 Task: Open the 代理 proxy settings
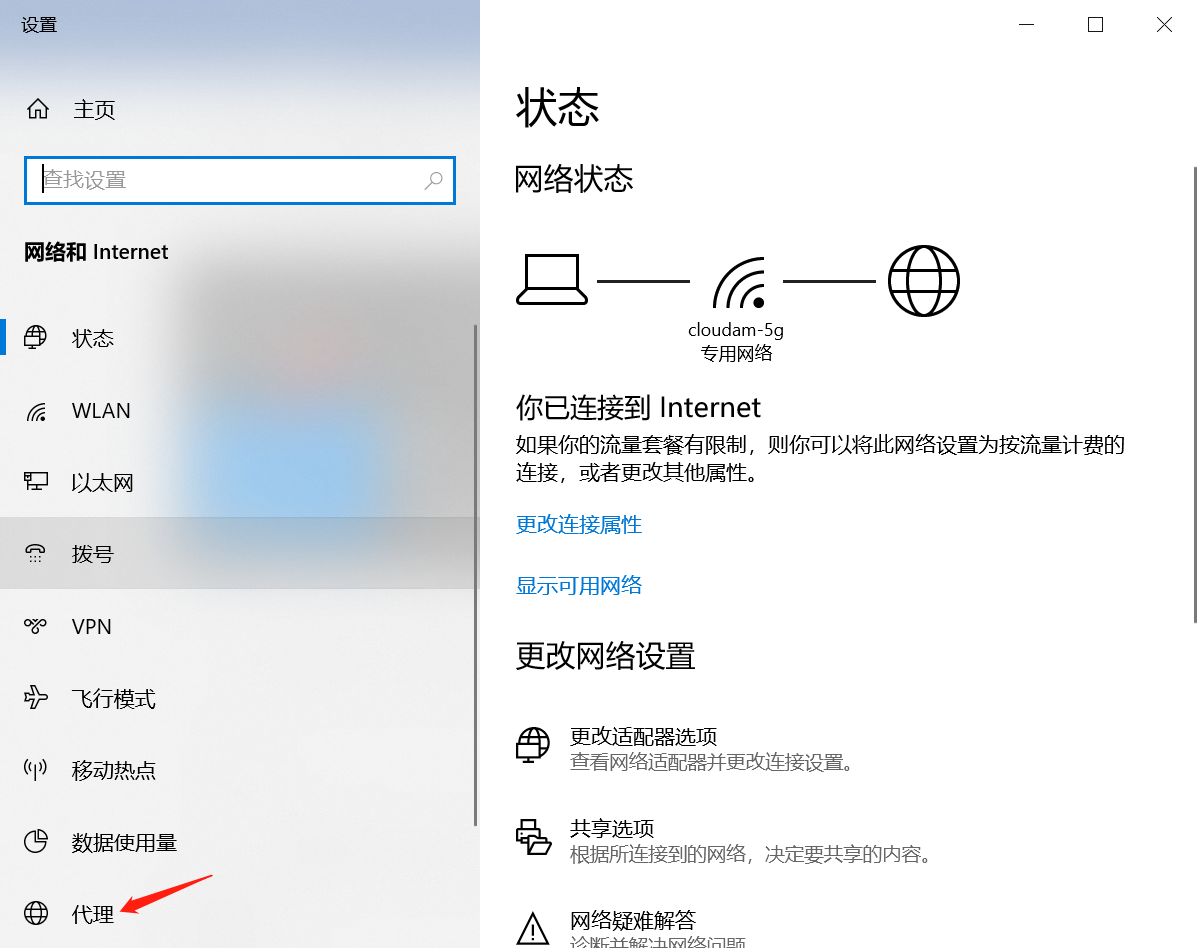pyautogui.click(x=239, y=913)
